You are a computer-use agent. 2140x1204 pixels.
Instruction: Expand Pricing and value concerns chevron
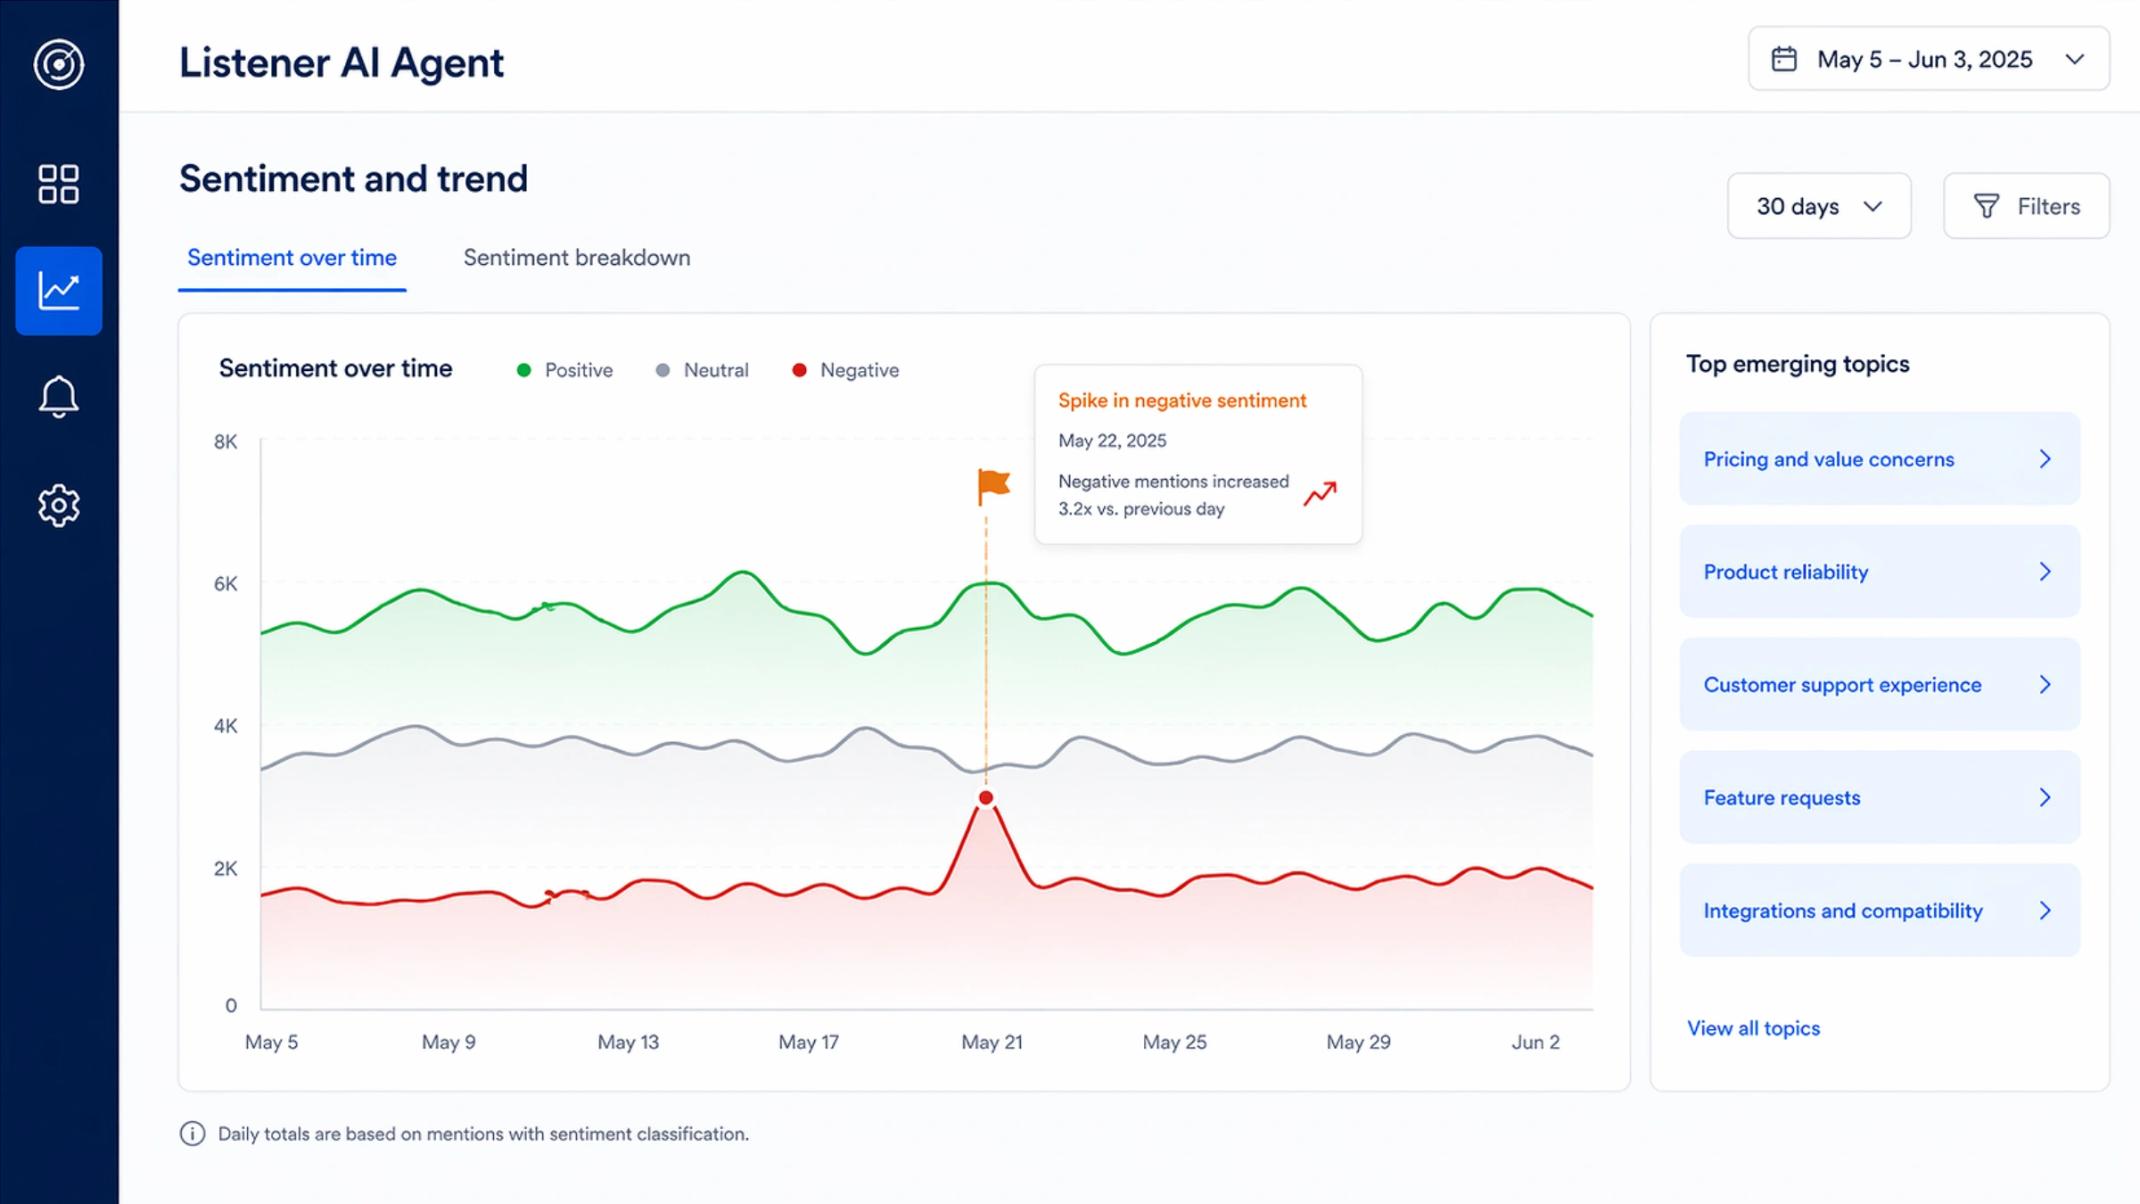(2045, 459)
